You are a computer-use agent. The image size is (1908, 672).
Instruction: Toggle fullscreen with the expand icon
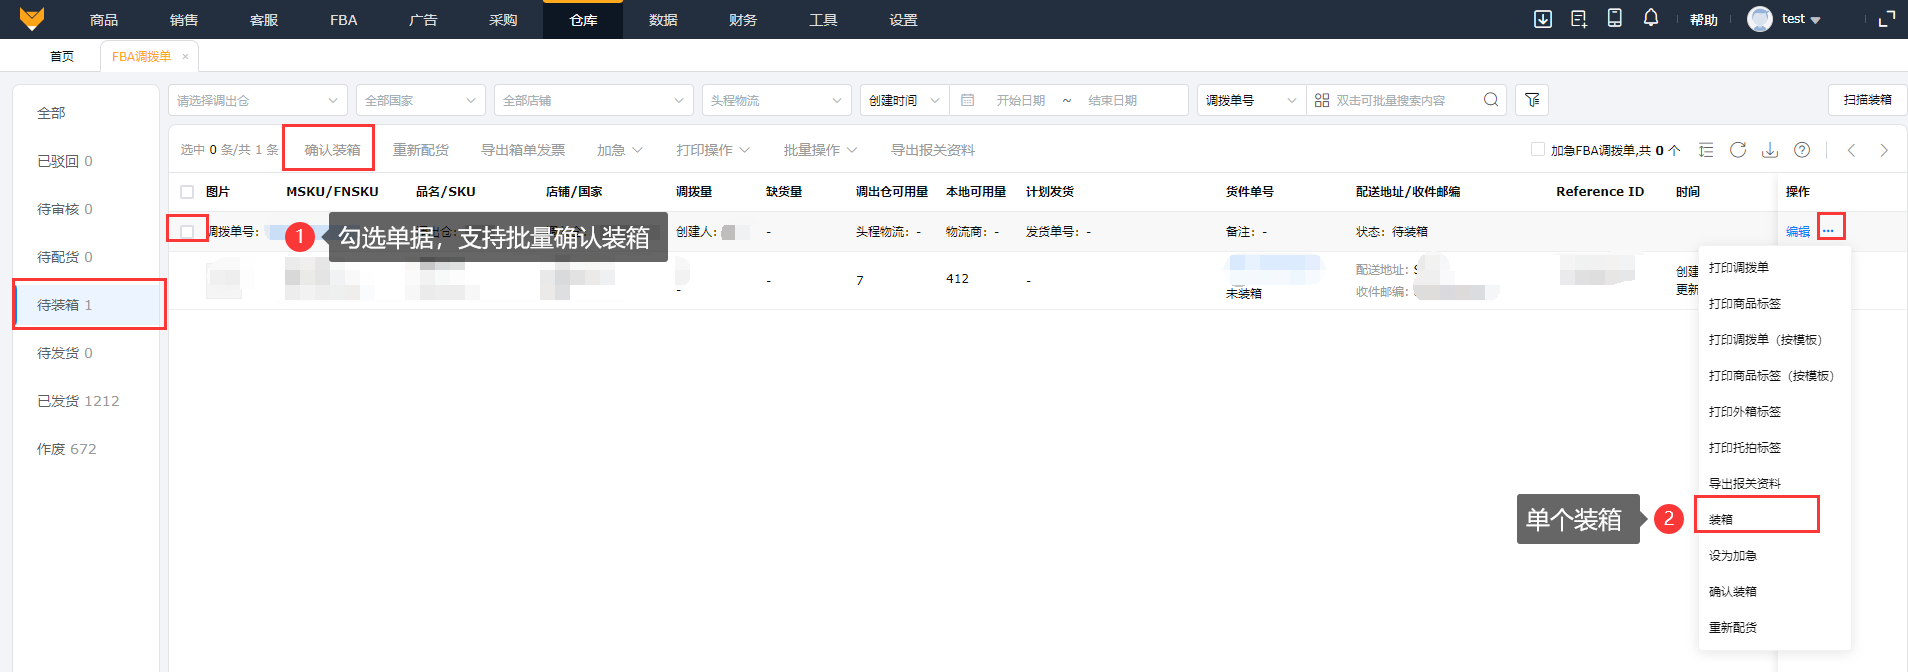[1887, 19]
